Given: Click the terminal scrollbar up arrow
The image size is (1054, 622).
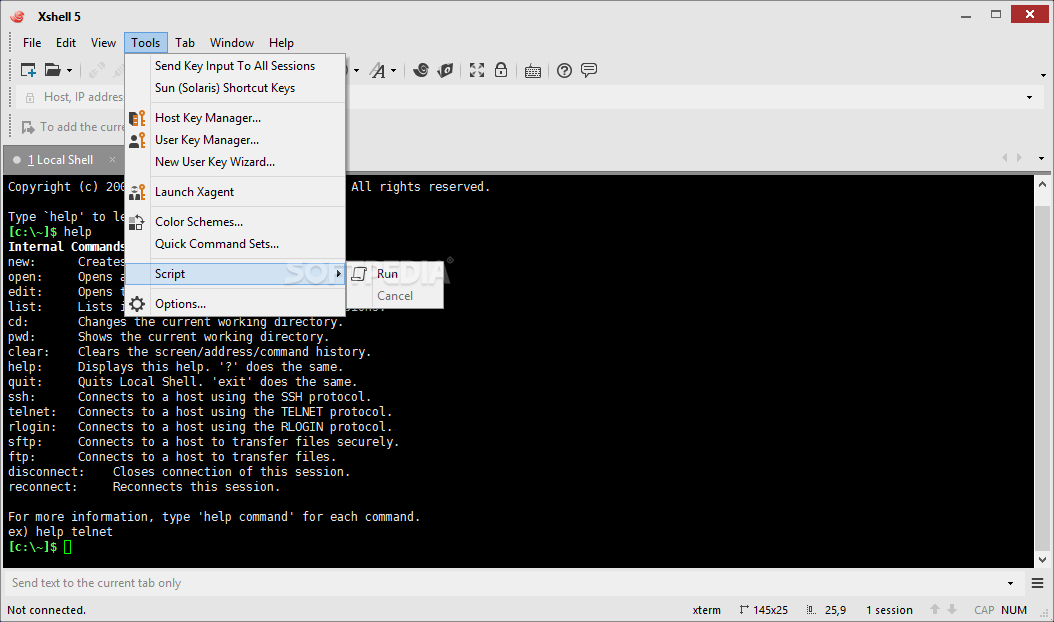Looking at the screenshot, I should (1043, 184).
